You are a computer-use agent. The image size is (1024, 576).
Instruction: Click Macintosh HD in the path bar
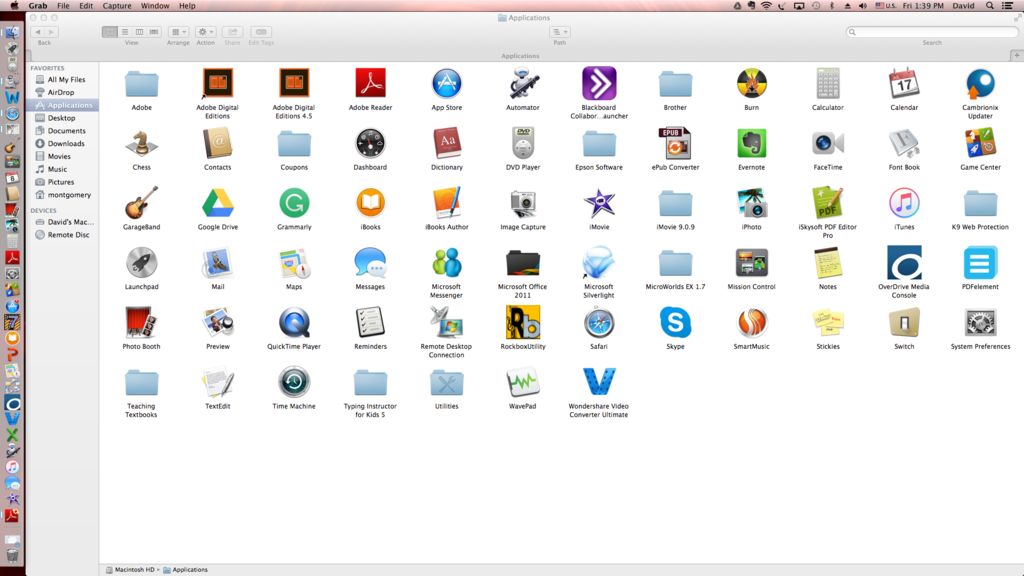(x=133, y=570)
